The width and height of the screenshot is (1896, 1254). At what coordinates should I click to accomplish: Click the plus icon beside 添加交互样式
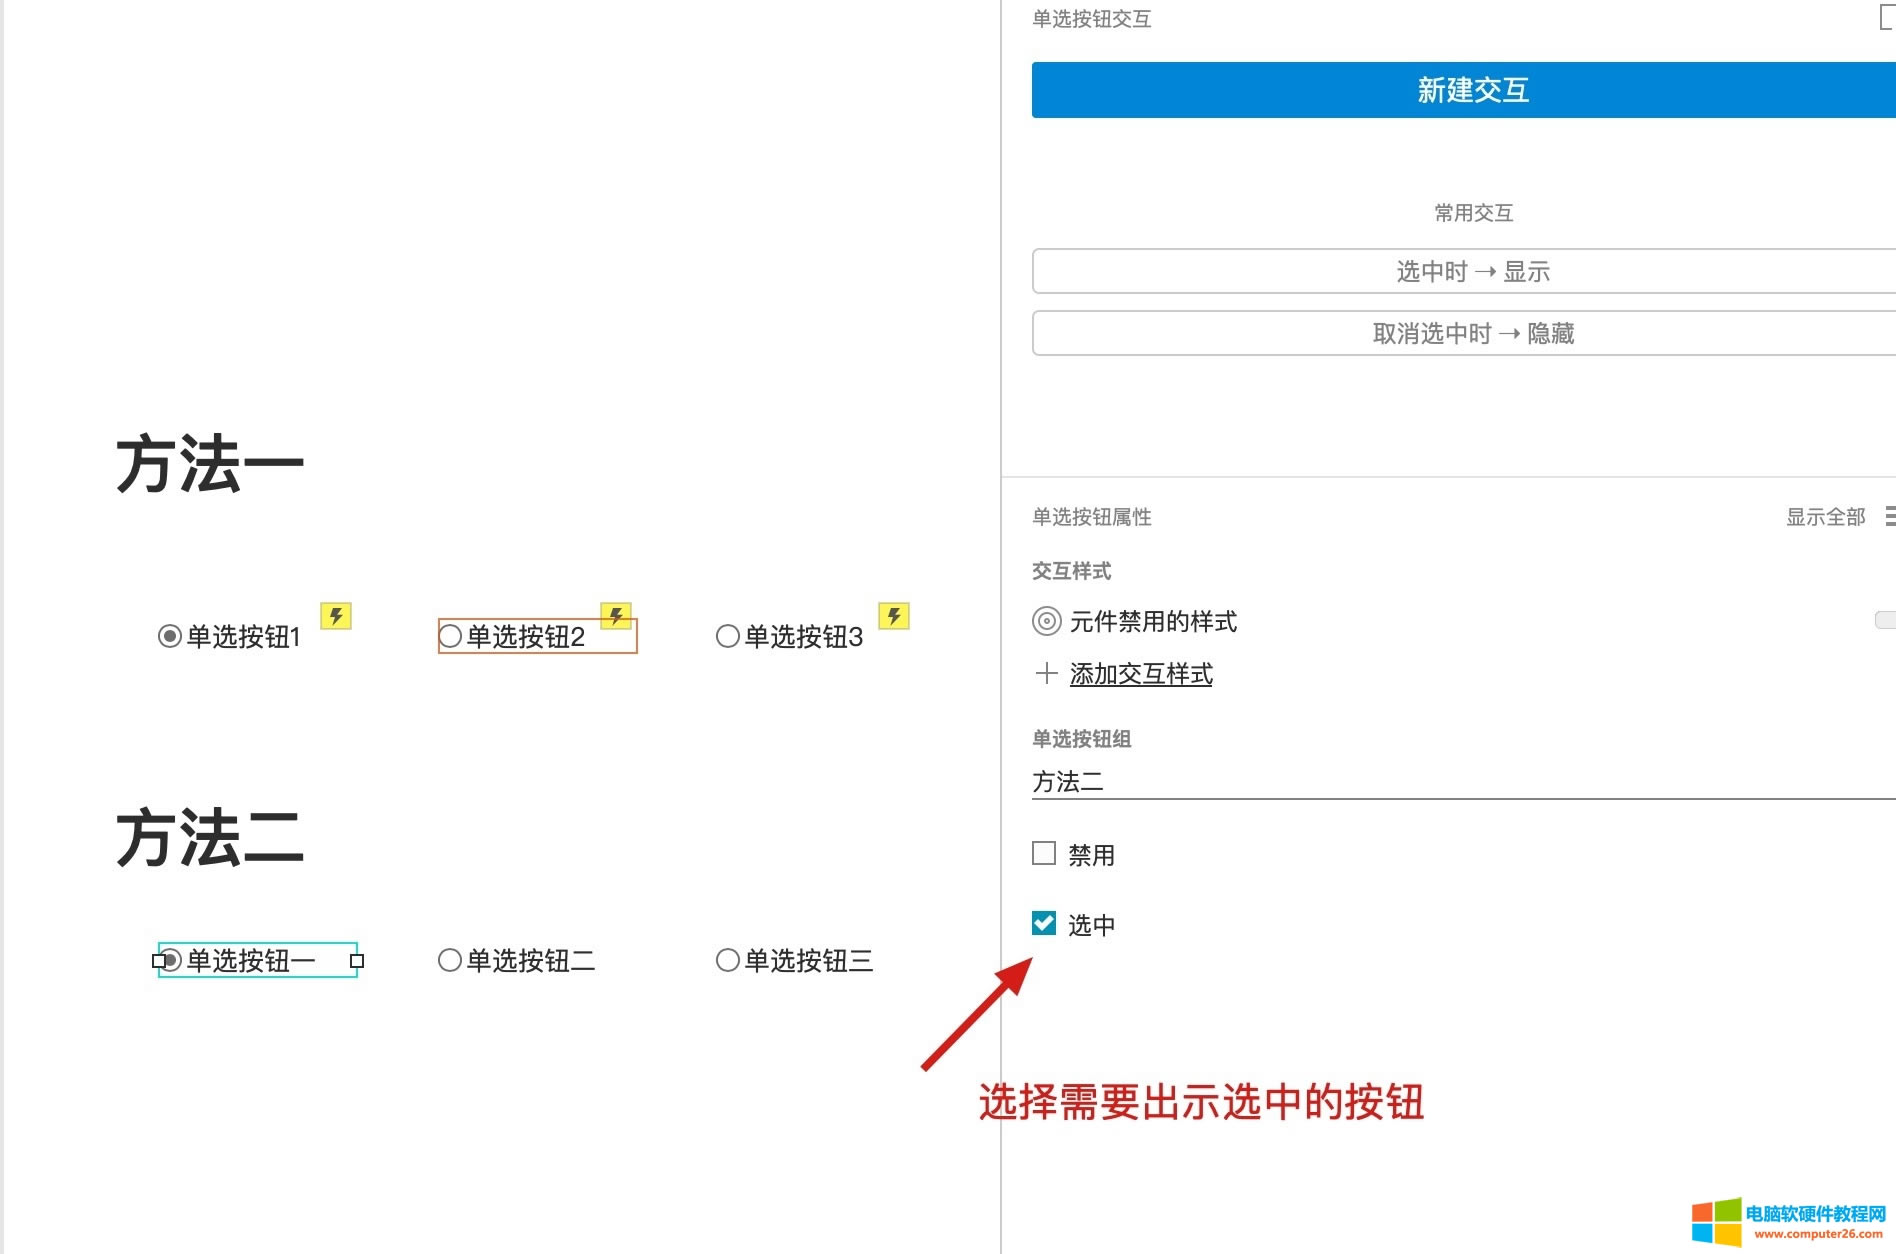point(1046,674)
